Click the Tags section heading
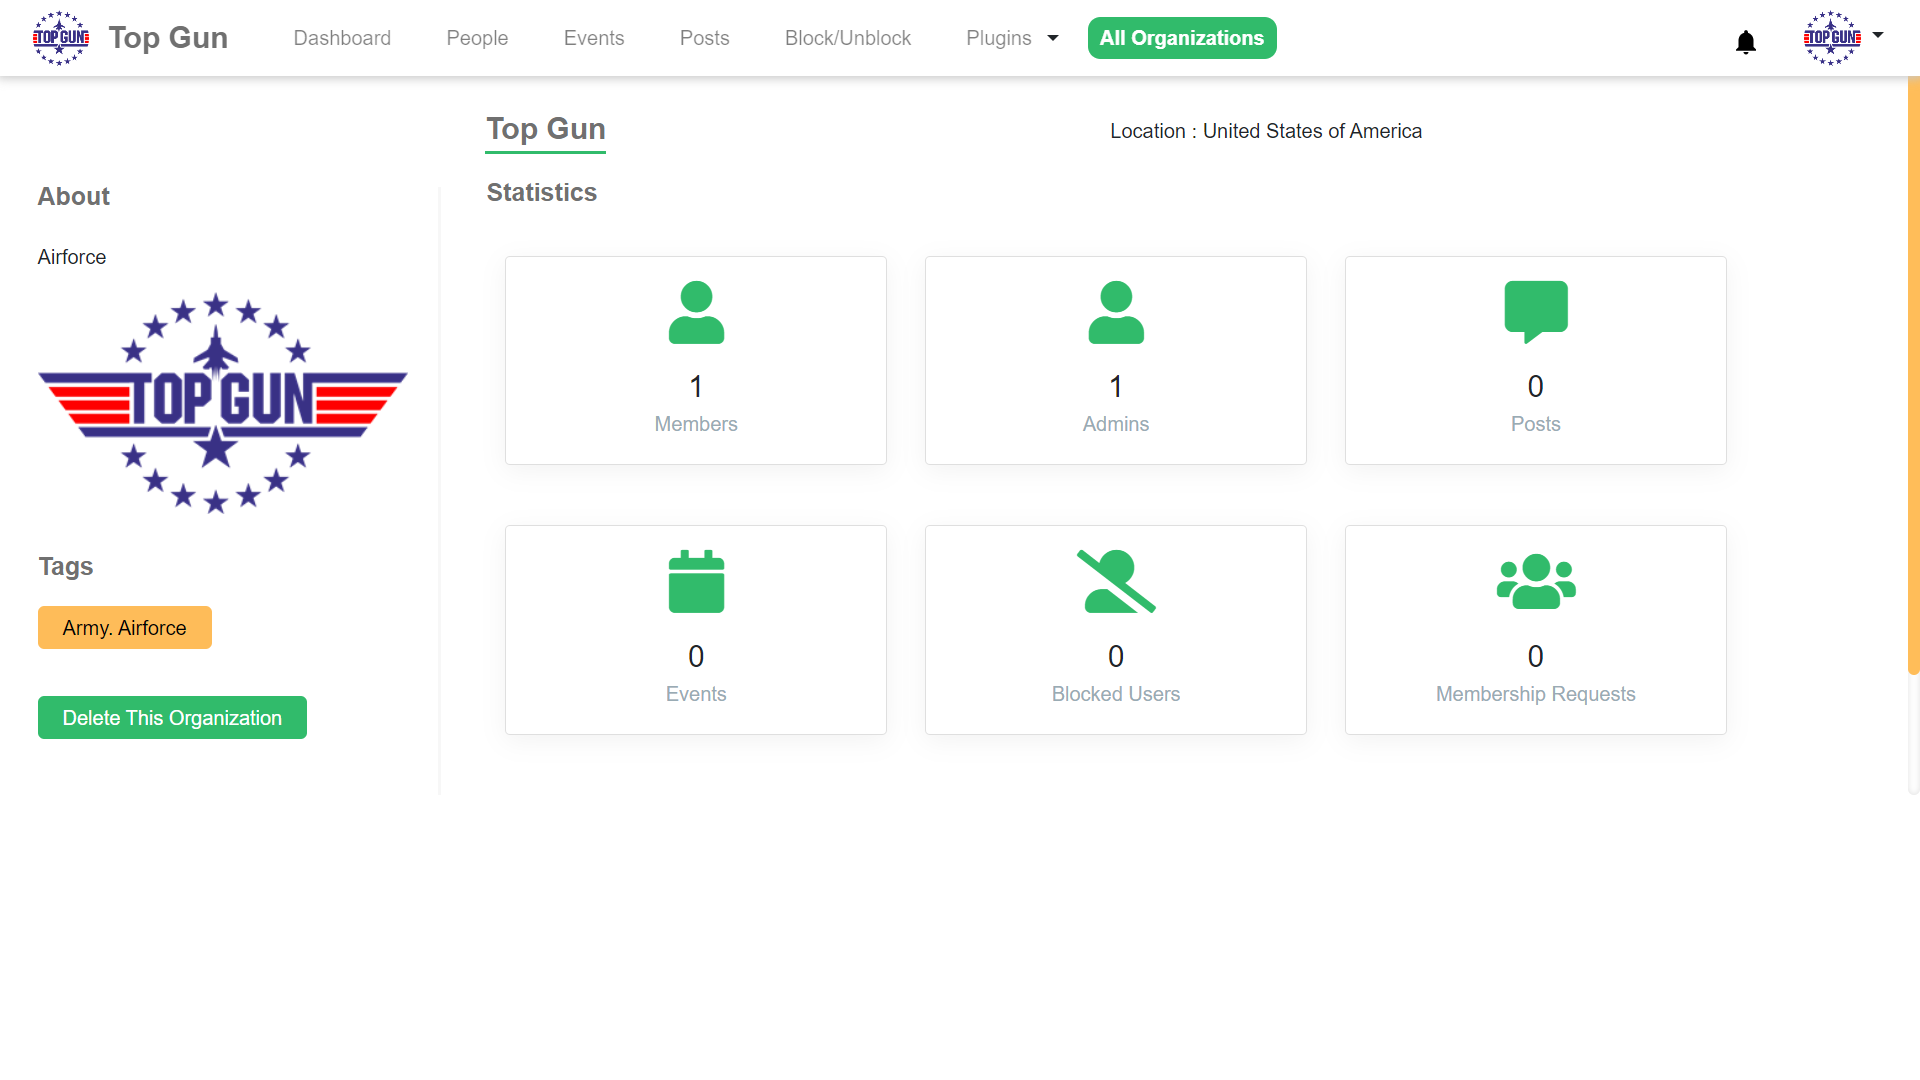The width and height of the screenshot is (1920, 1080). (x=66, y=566)
